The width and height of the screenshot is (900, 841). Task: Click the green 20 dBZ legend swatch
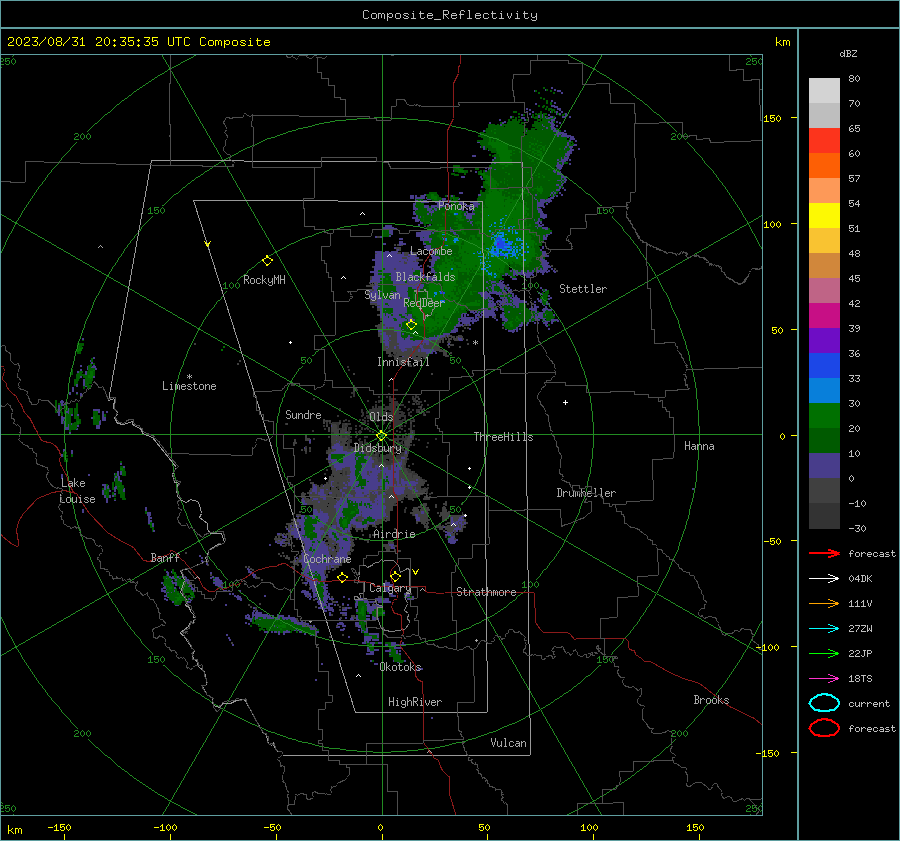(x=824, y=415)
